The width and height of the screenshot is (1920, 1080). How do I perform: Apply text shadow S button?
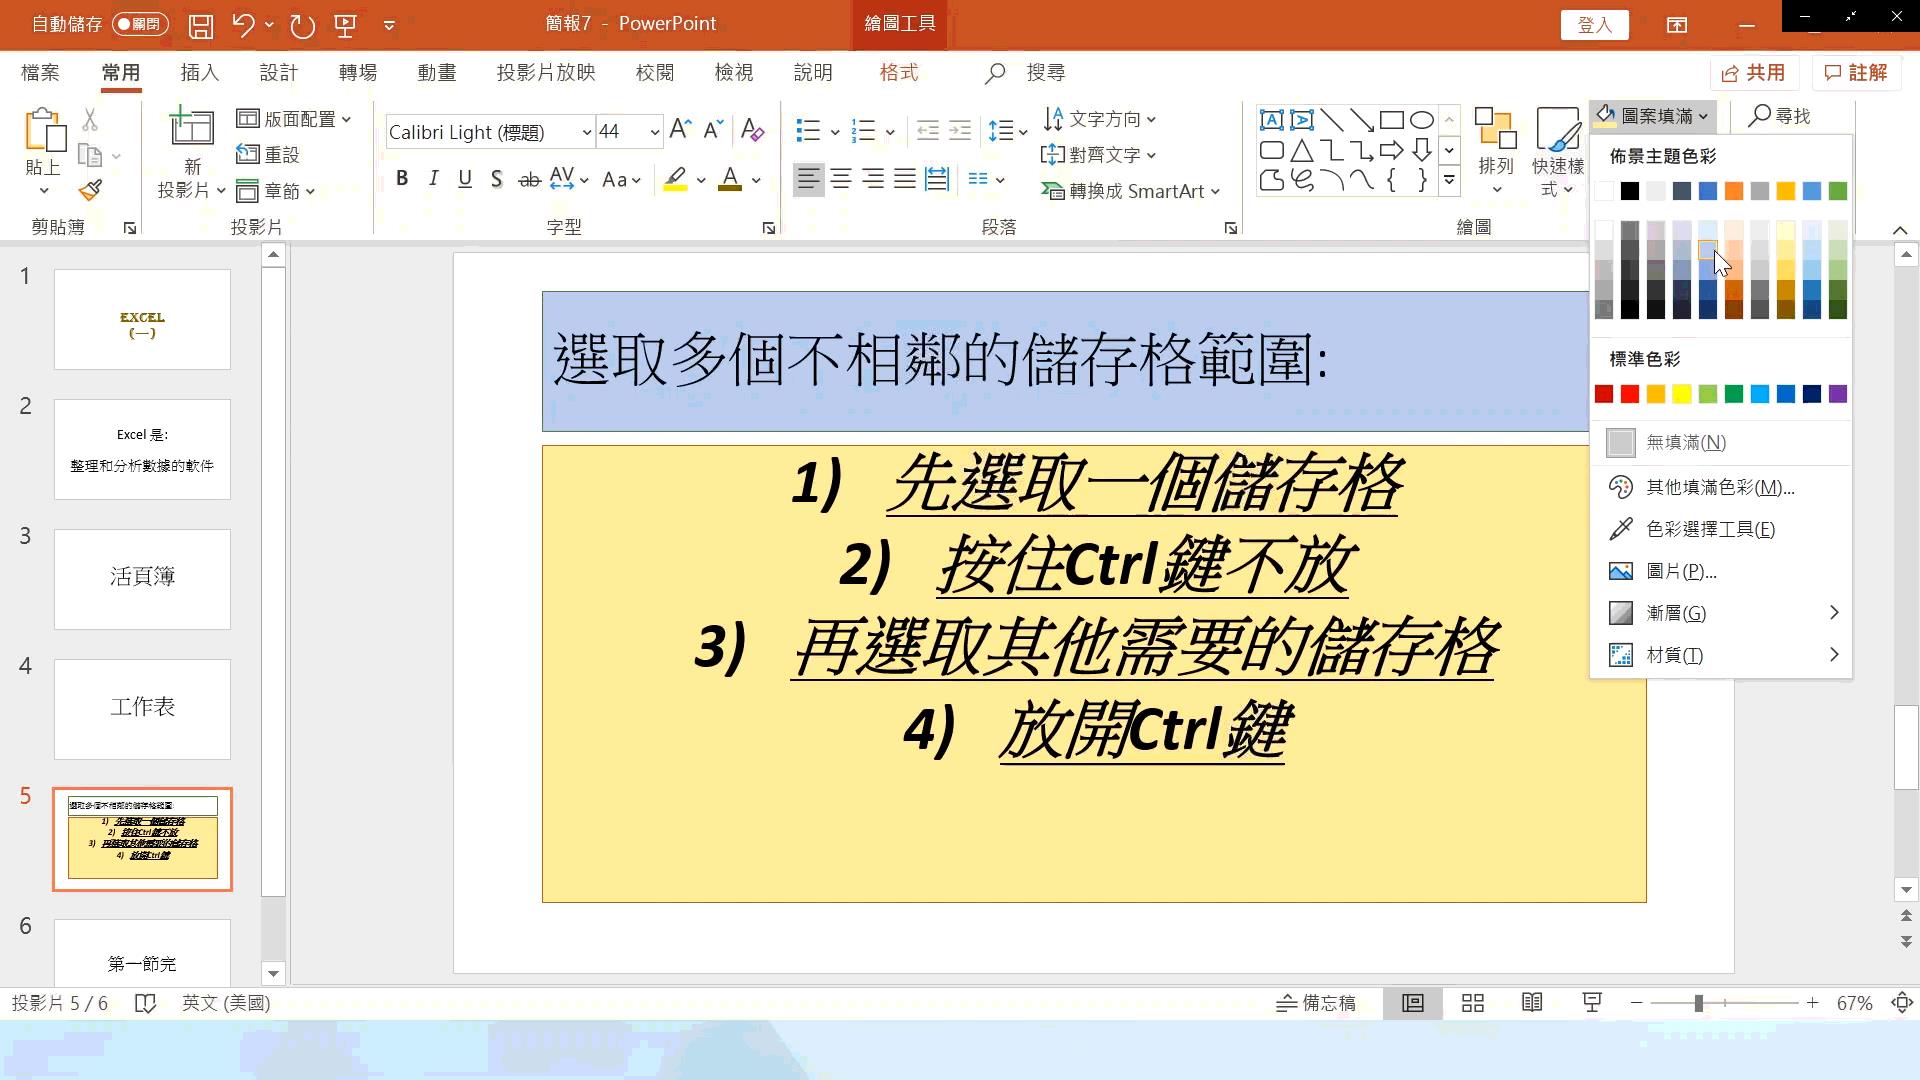click(x=497, y=179)
